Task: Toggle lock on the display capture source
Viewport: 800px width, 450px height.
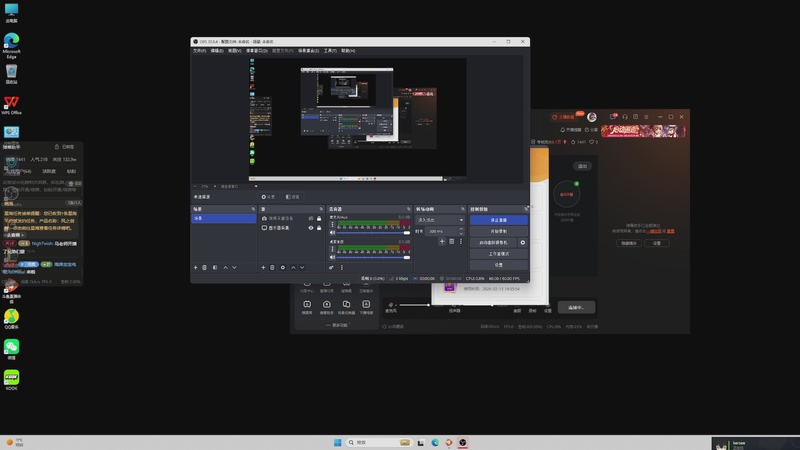Action: click(319, 228)
